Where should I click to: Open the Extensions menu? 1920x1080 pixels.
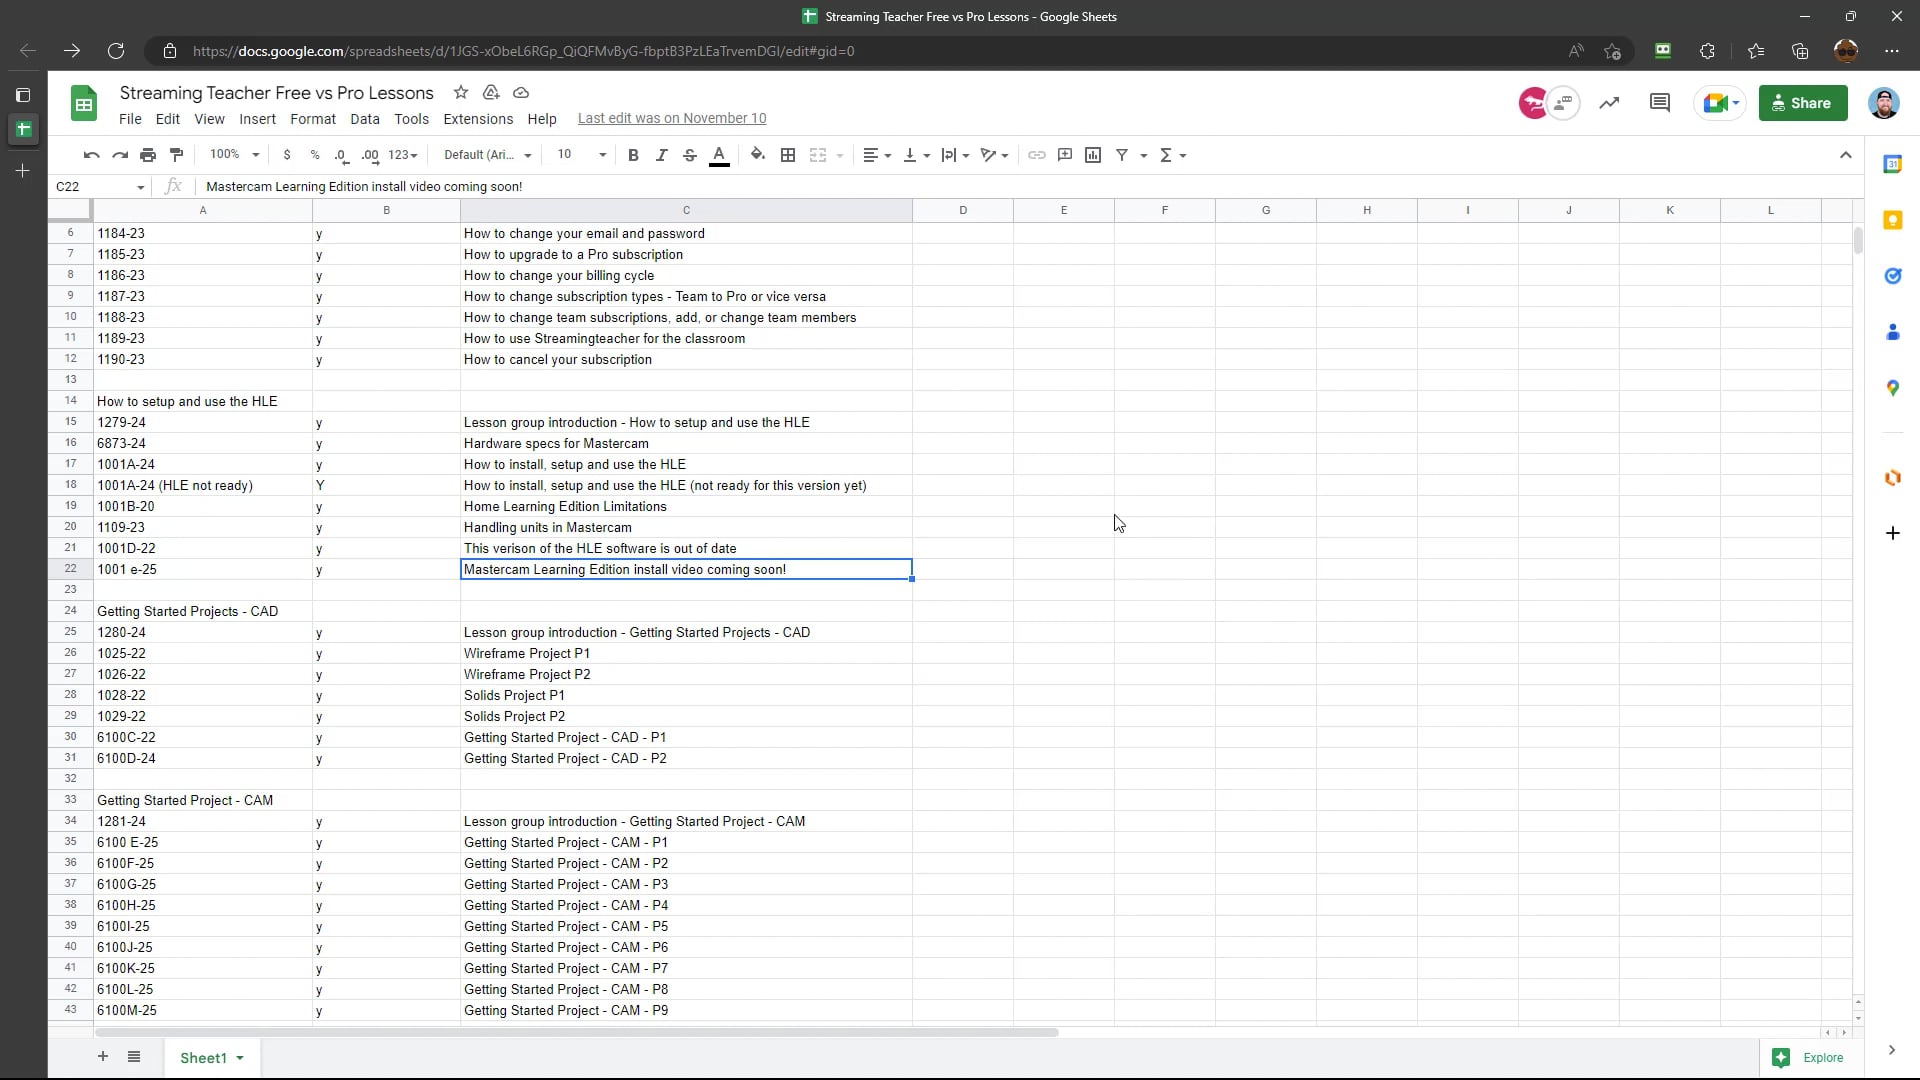[x=478, y=119]
